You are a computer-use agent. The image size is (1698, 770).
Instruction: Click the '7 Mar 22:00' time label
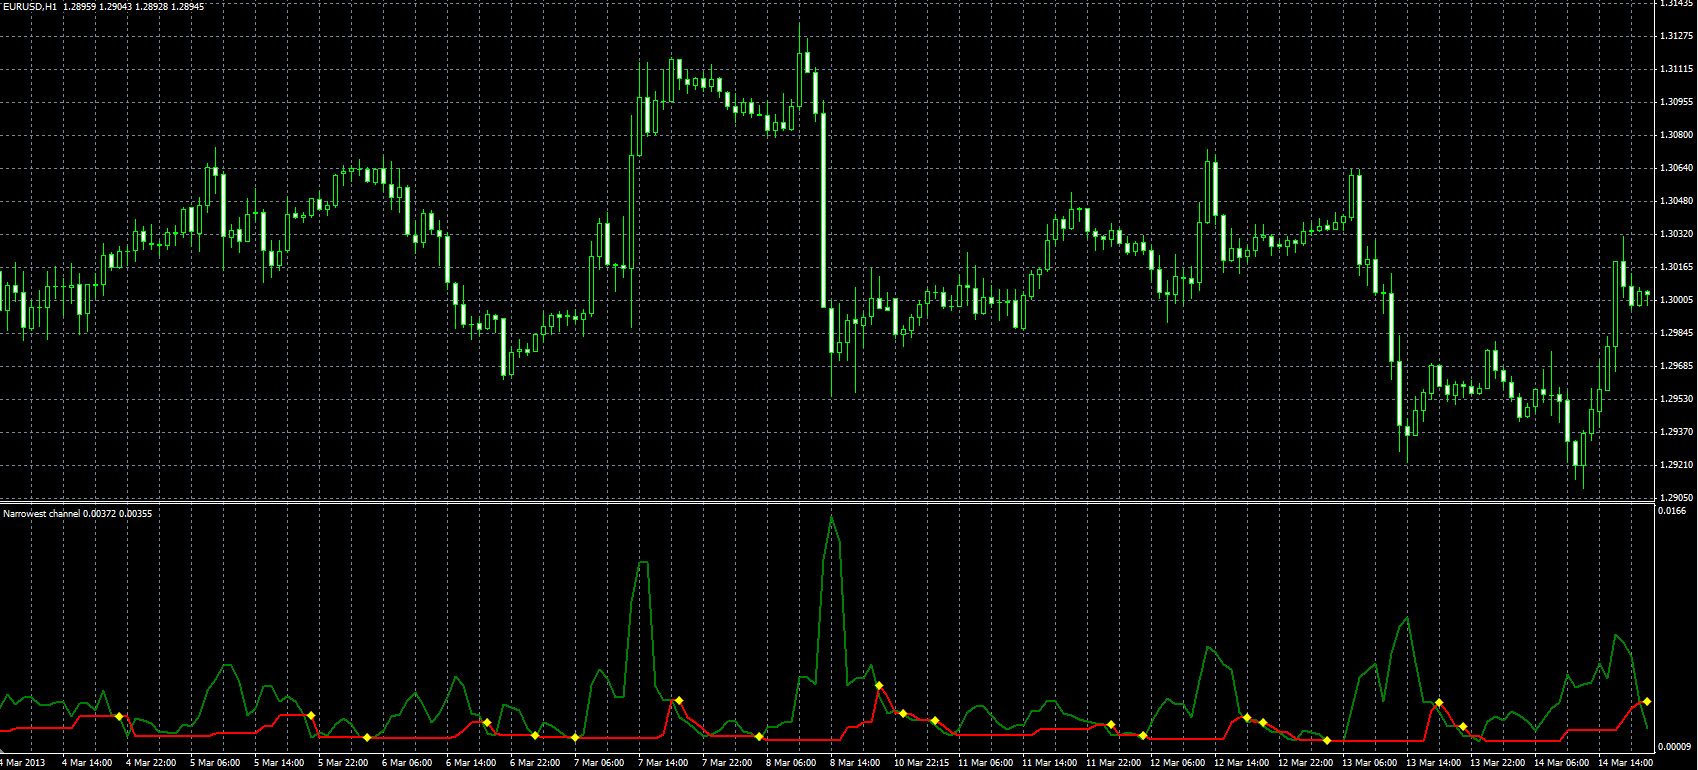point(727,763)
